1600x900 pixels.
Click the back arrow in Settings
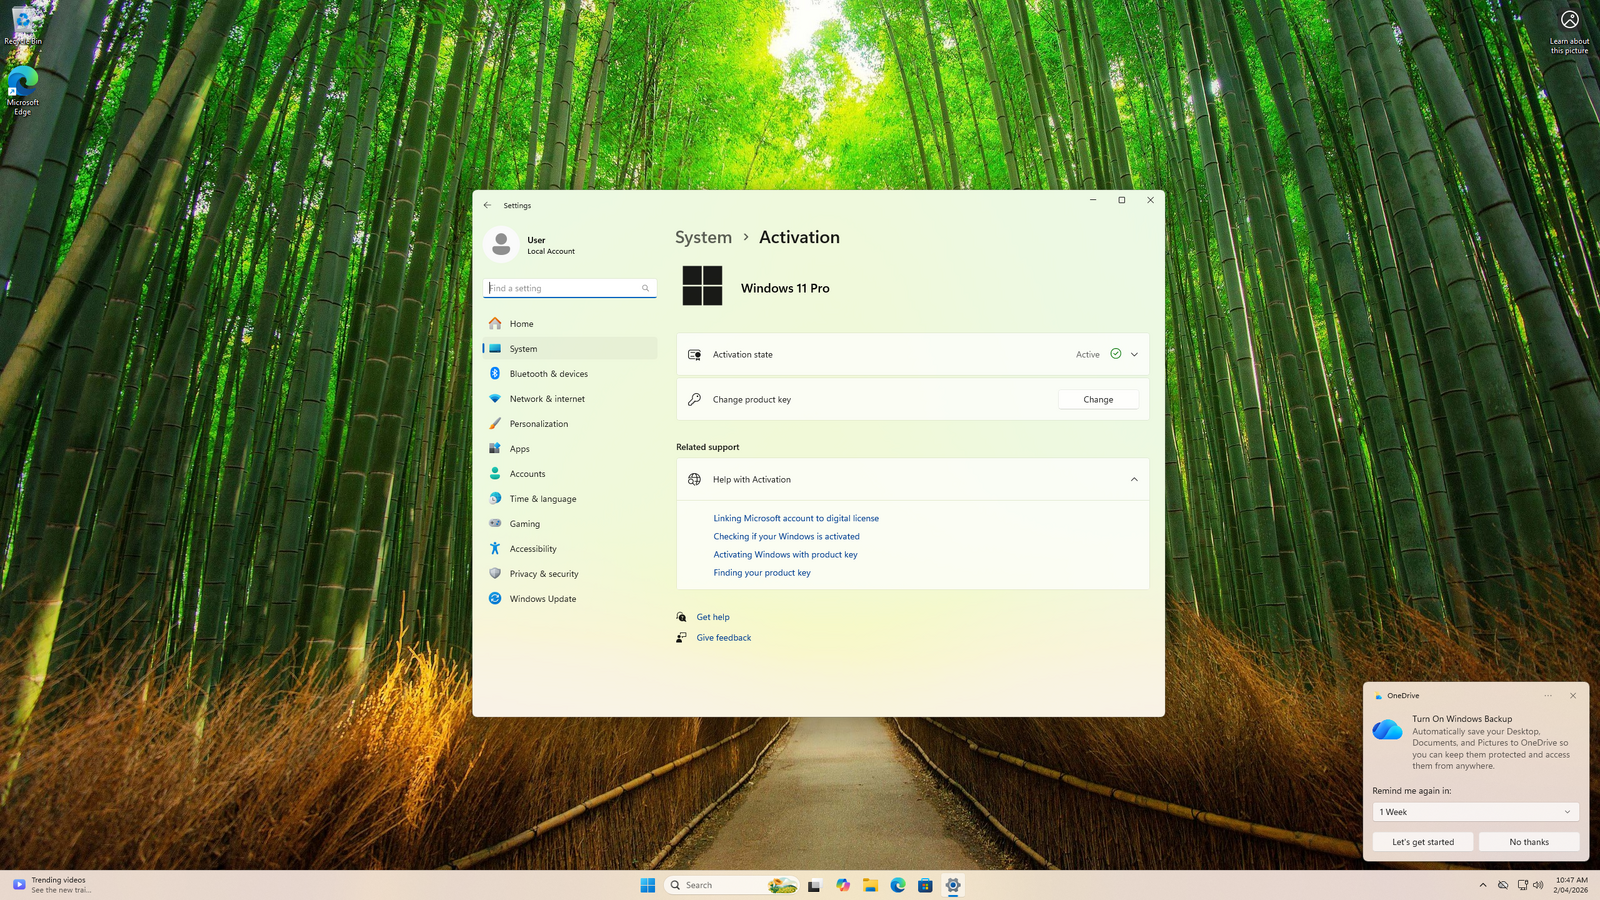coord(487,205)
